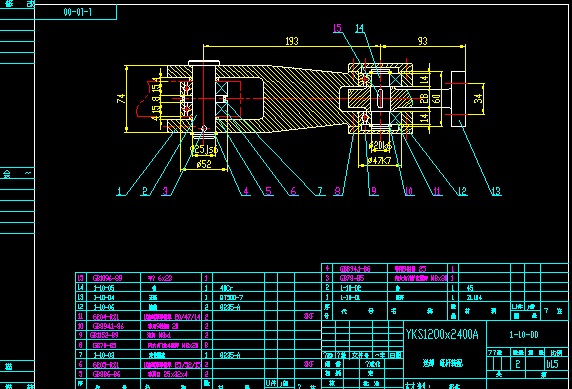
Task: Select the 40Cr material cell
Action: pos(227,288)
